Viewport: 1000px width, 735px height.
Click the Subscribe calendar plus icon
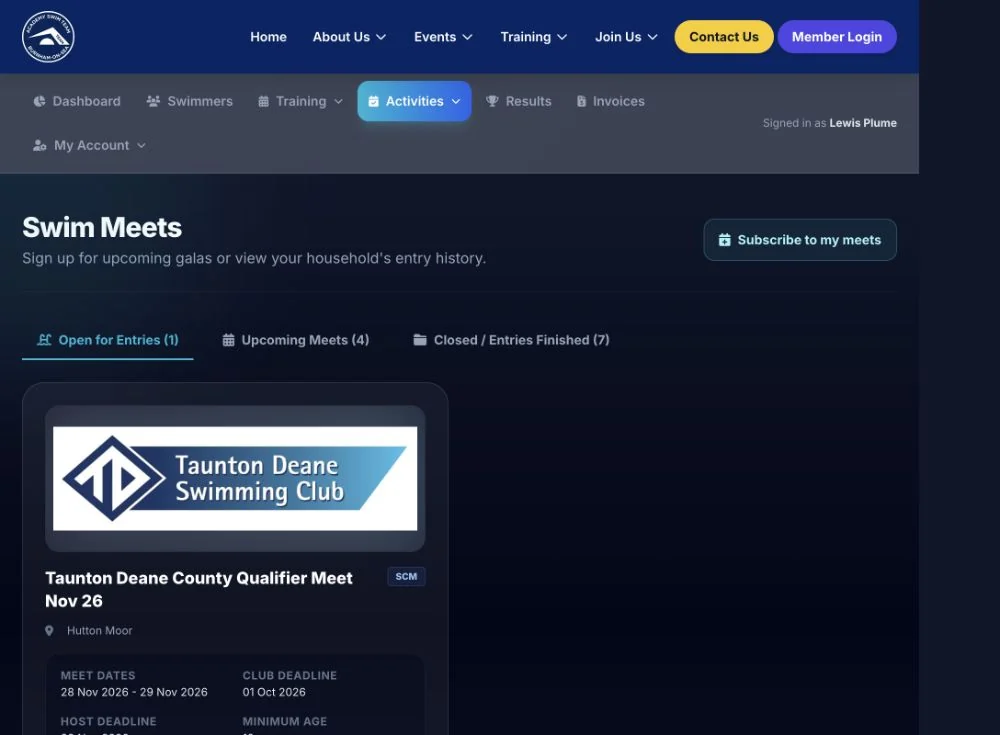[724, 240]
